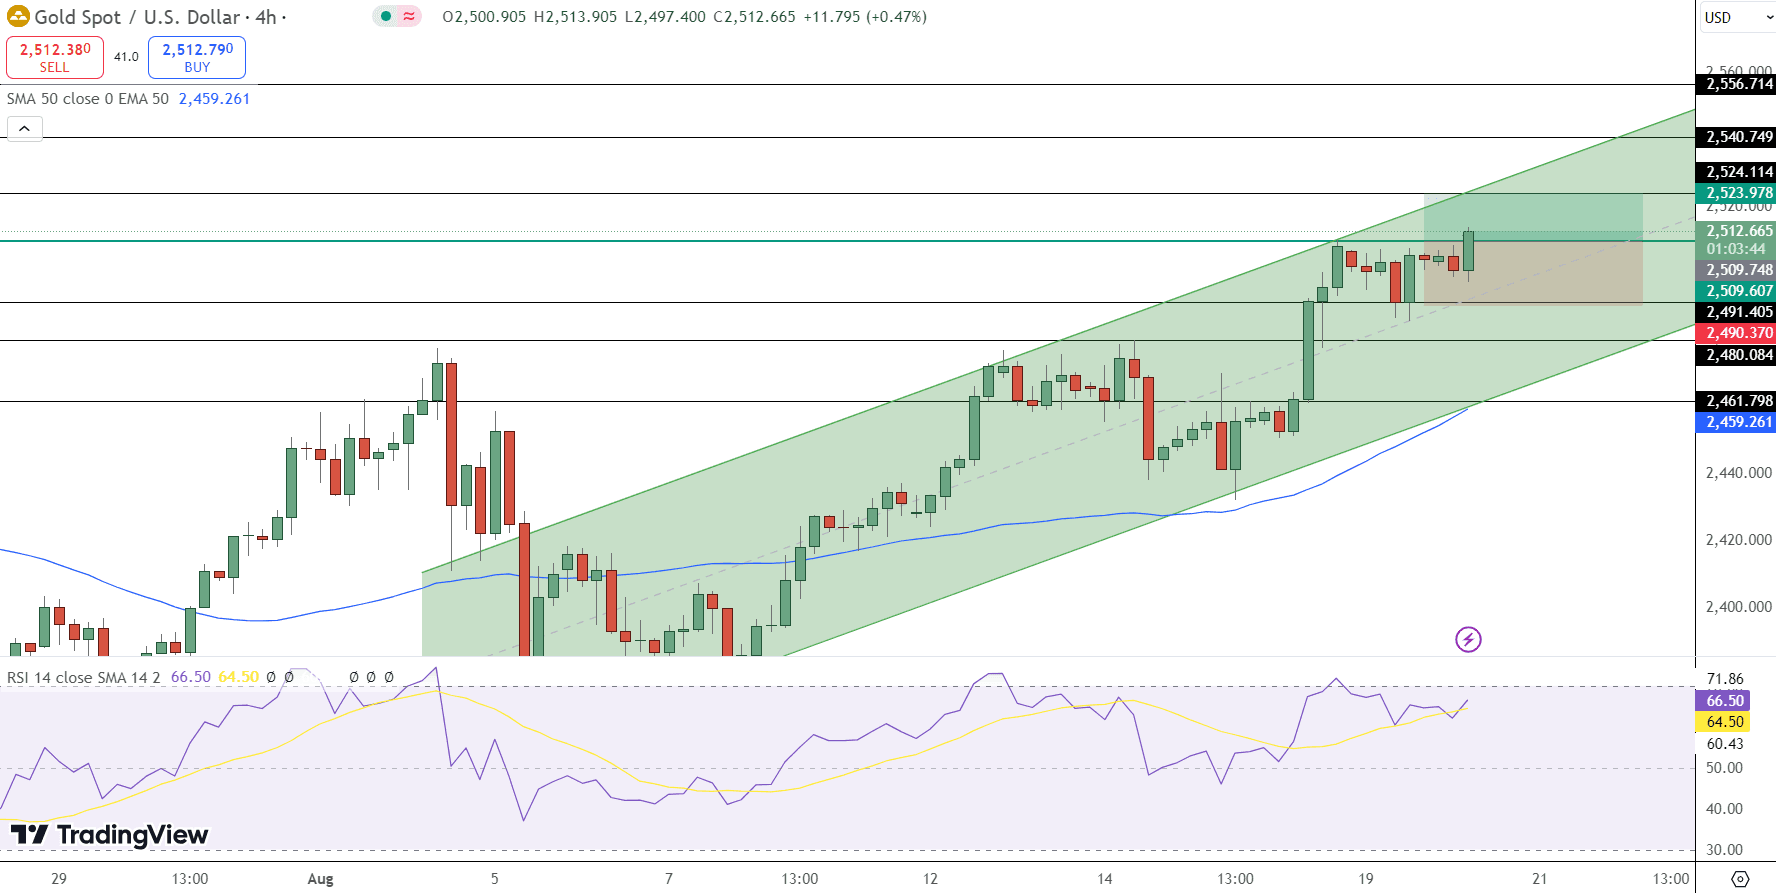
Task: Collapse the indicator legend with chevron button
Action: pyautogui.click(x=25, y=129)
